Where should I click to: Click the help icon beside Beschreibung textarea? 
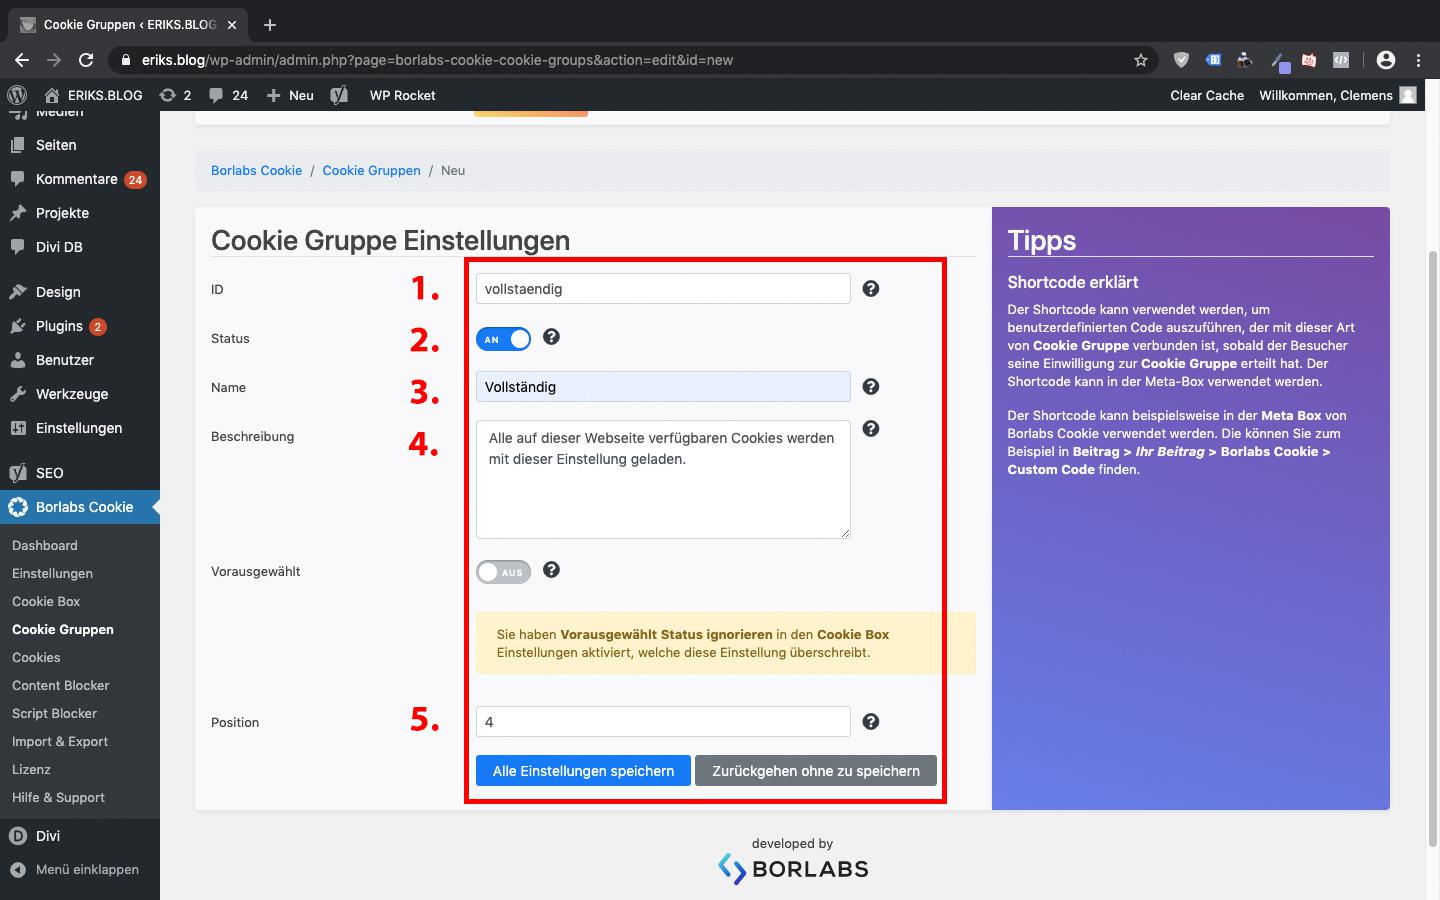pyautogui.click(x=871, y=429)
